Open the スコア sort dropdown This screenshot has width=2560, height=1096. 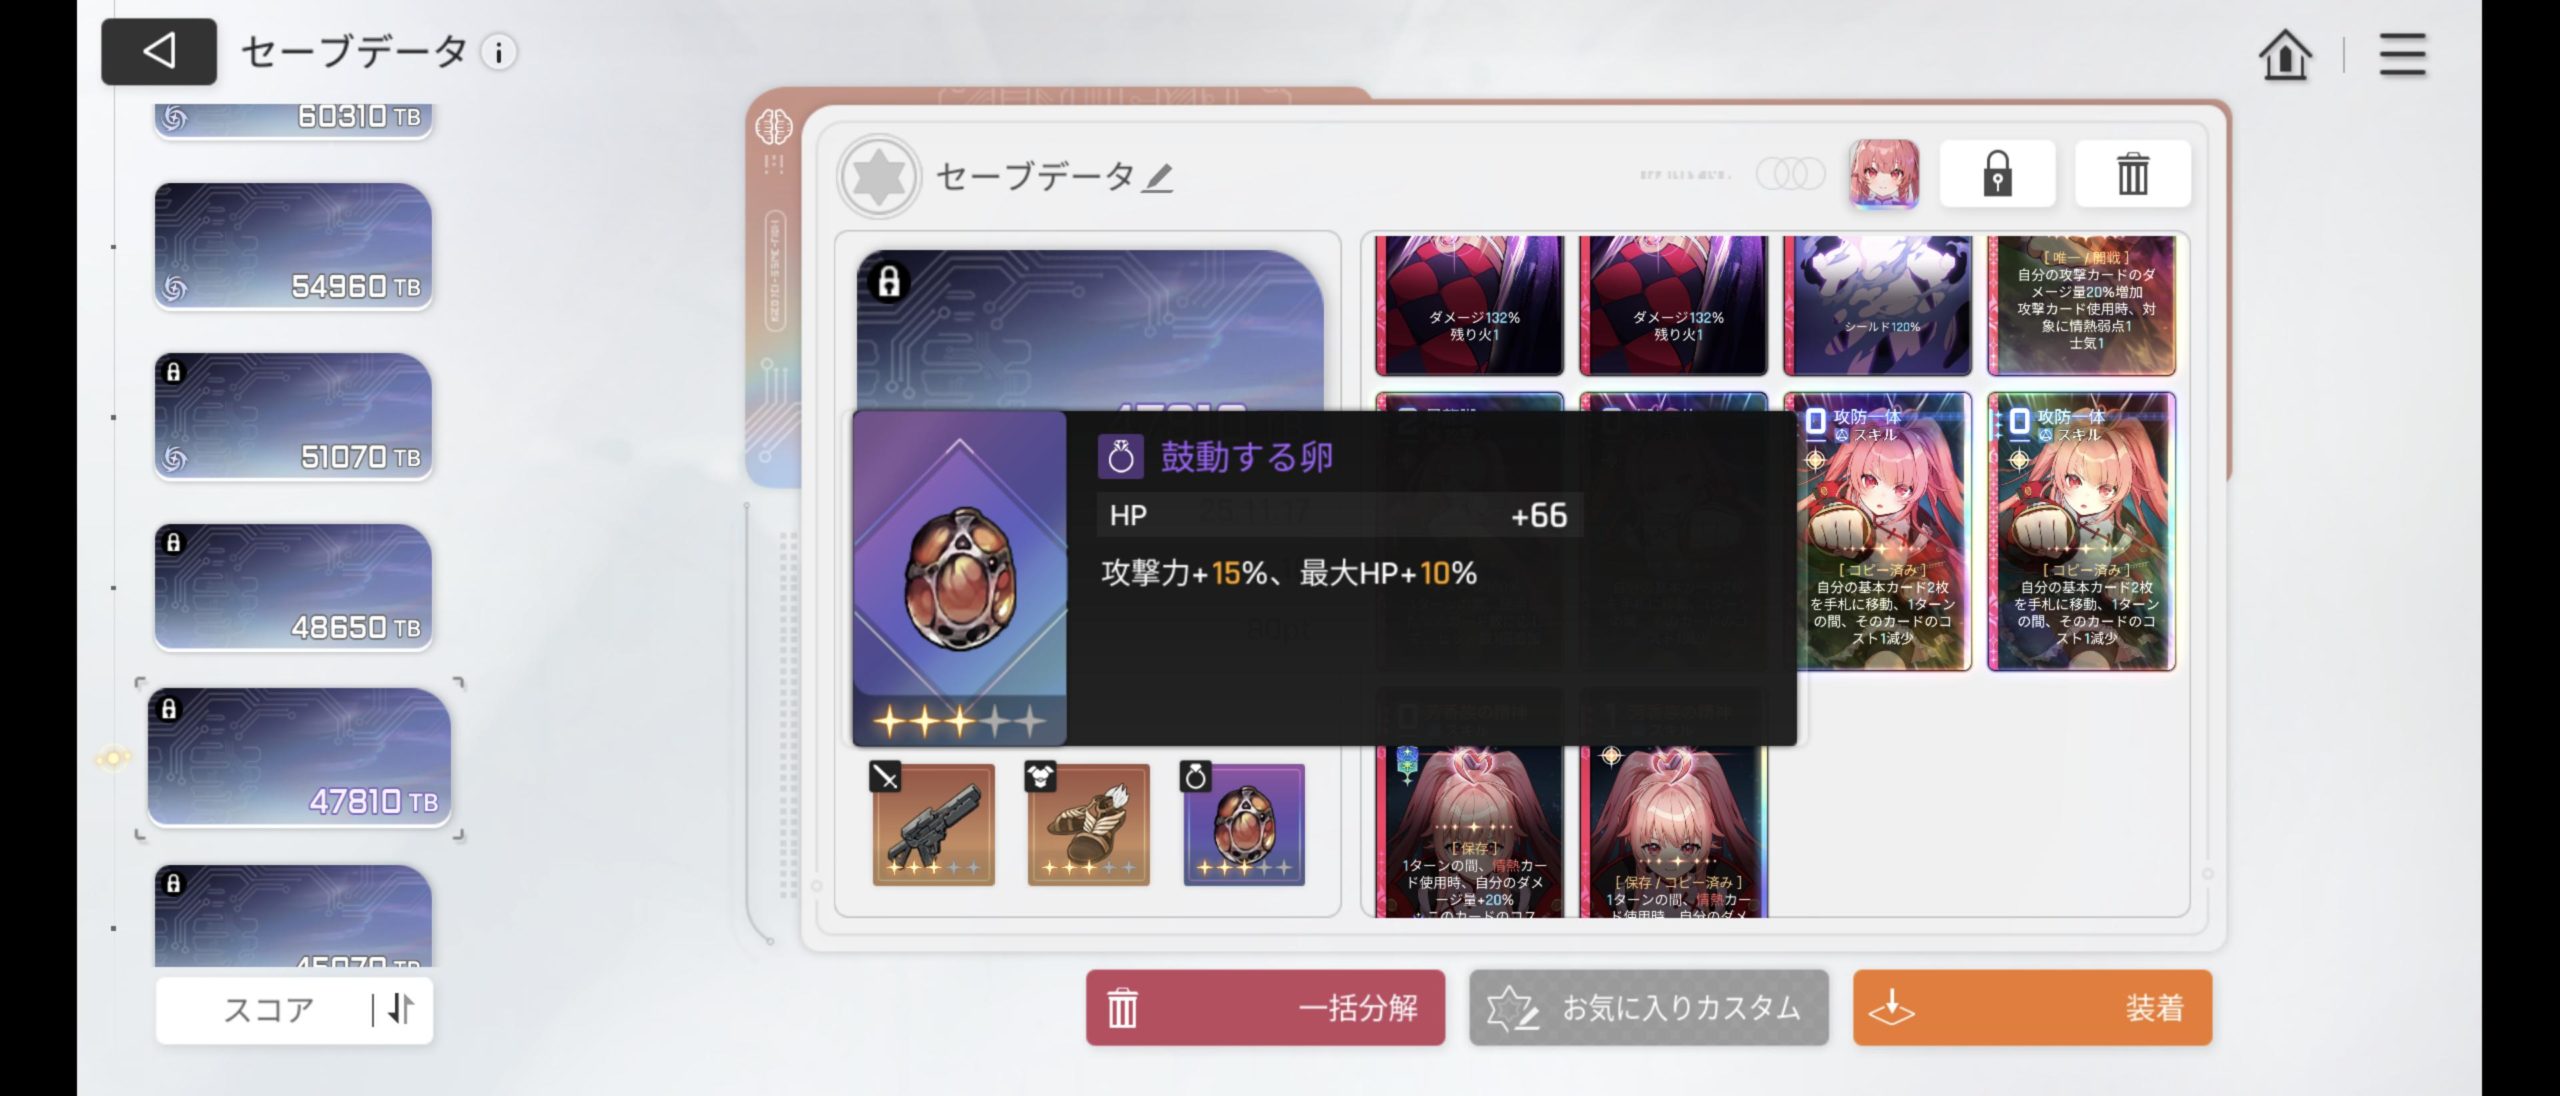267,1010
